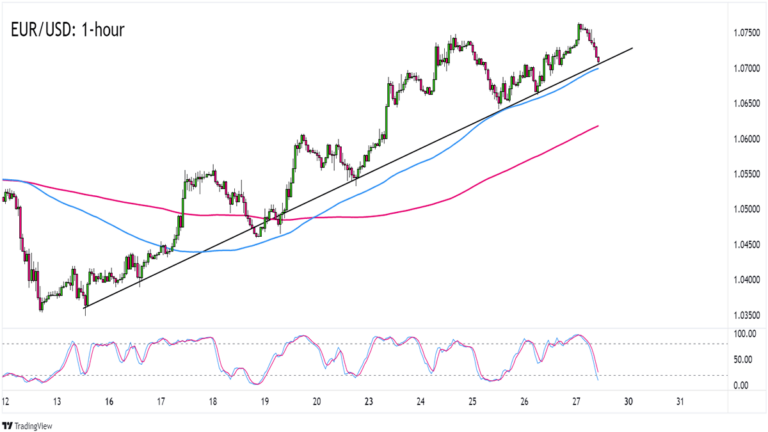Select date 27 on the time axis
Screen dimensions: 768x432
[576, 402]
